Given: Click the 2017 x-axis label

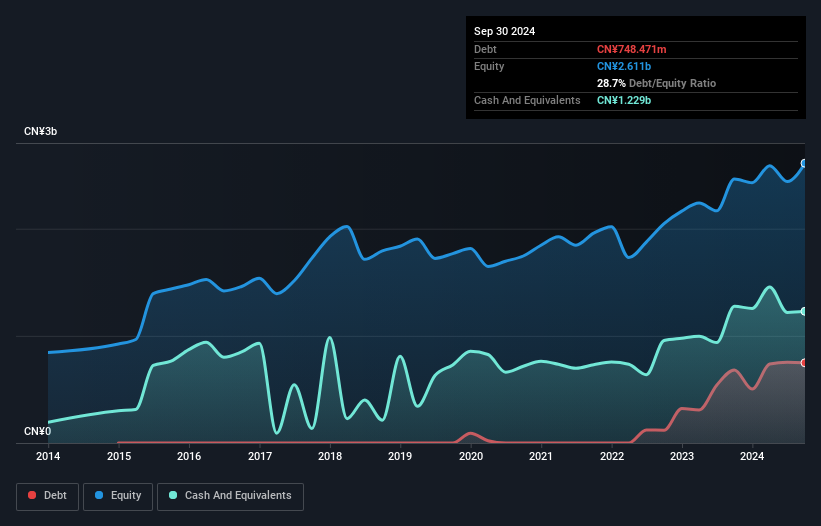Looking at the screenshot, I should 260,456.
